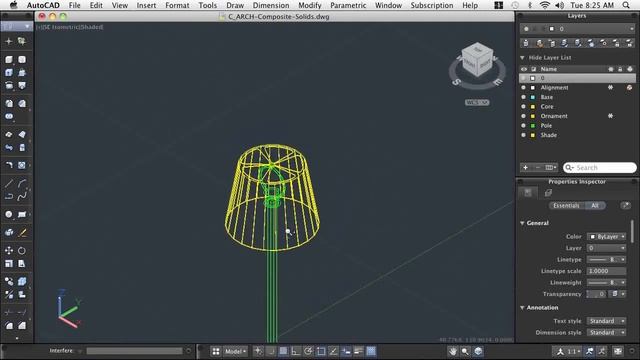Select the Spline curve tool
The height and width of the screenshot is (360, 640).
click(x=22, y=196)
